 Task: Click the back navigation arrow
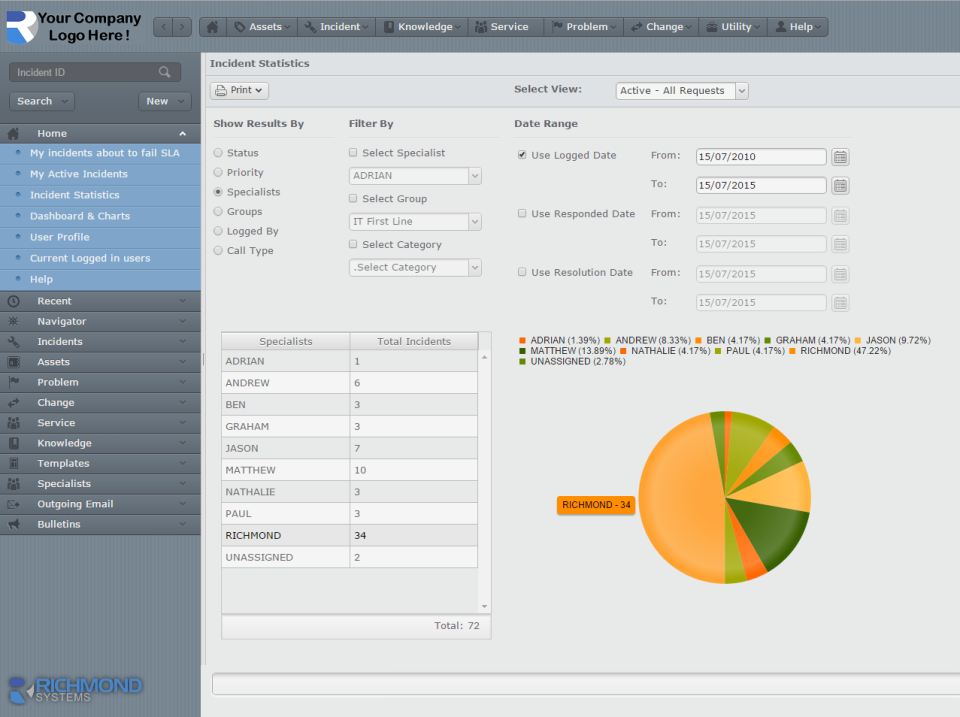click(x=164, y=26)
